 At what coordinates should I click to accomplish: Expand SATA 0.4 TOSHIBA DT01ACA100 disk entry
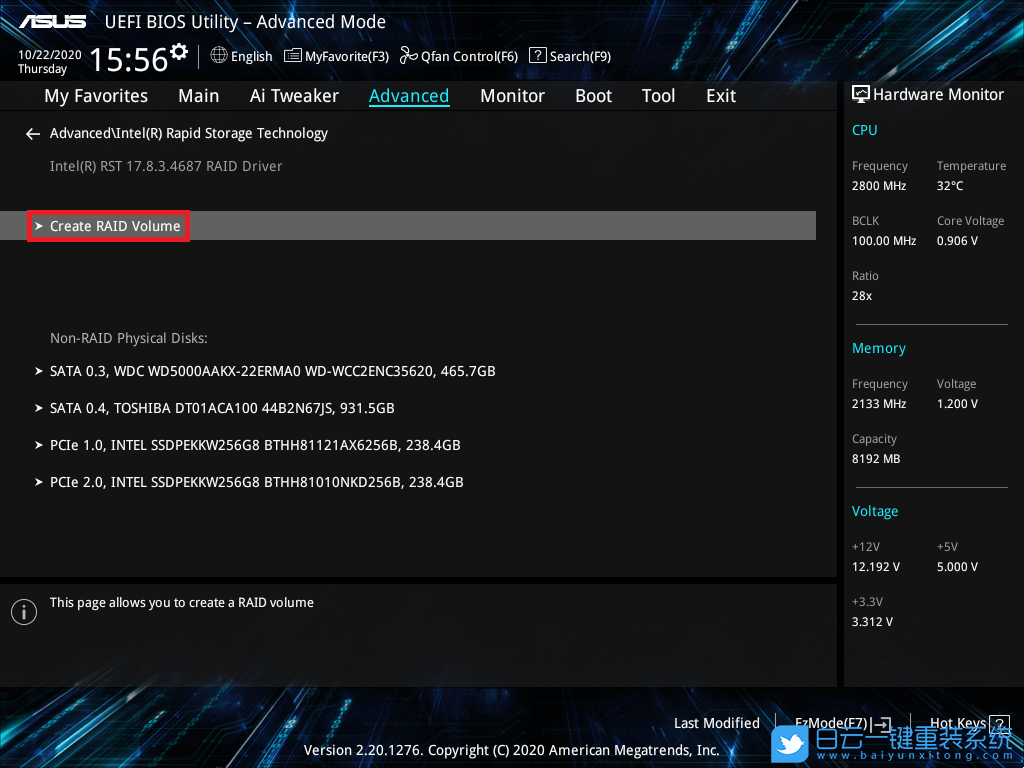coord(222,408)
